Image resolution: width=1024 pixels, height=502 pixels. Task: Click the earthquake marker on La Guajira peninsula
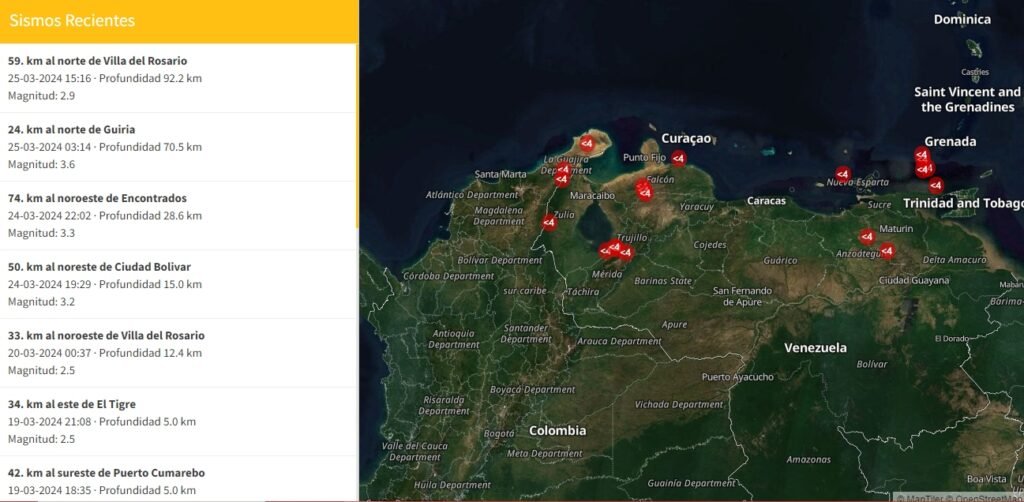click(587, 144)
